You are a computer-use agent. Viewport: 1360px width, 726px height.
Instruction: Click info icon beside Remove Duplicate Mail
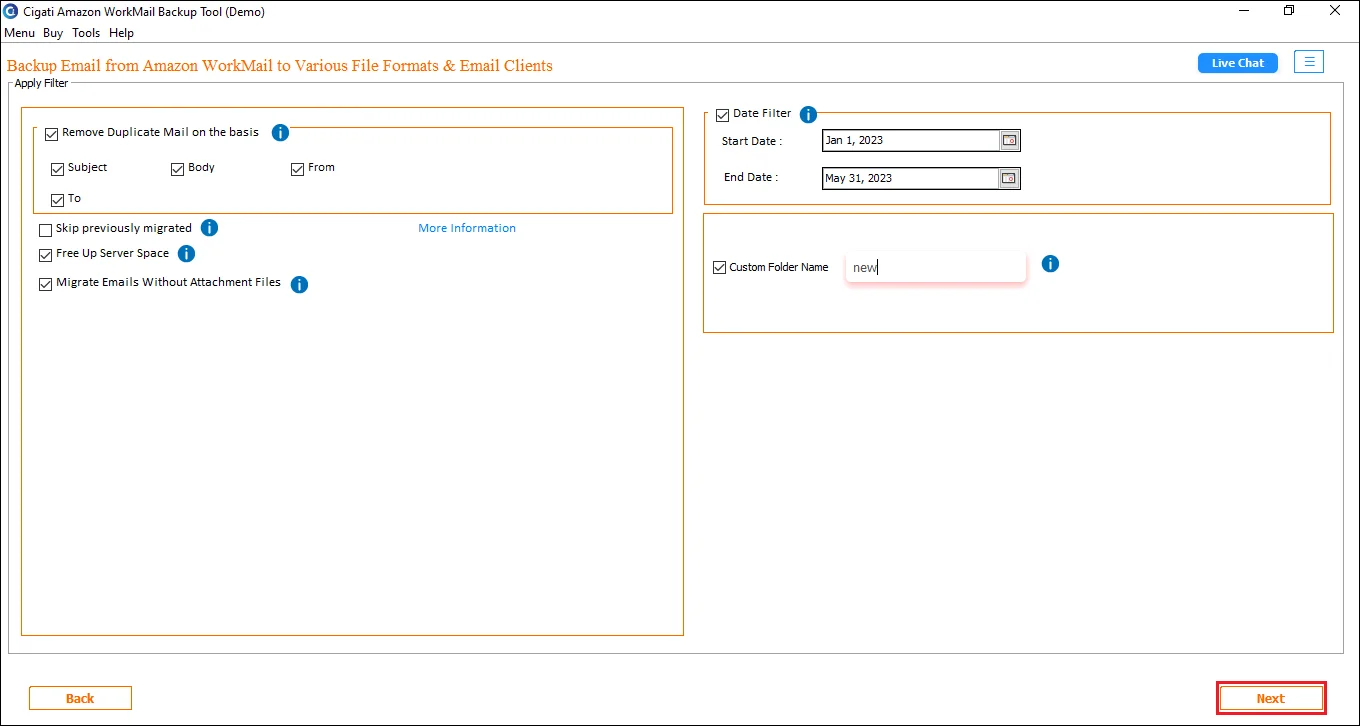pyautogui.click(x=281, y=133)
